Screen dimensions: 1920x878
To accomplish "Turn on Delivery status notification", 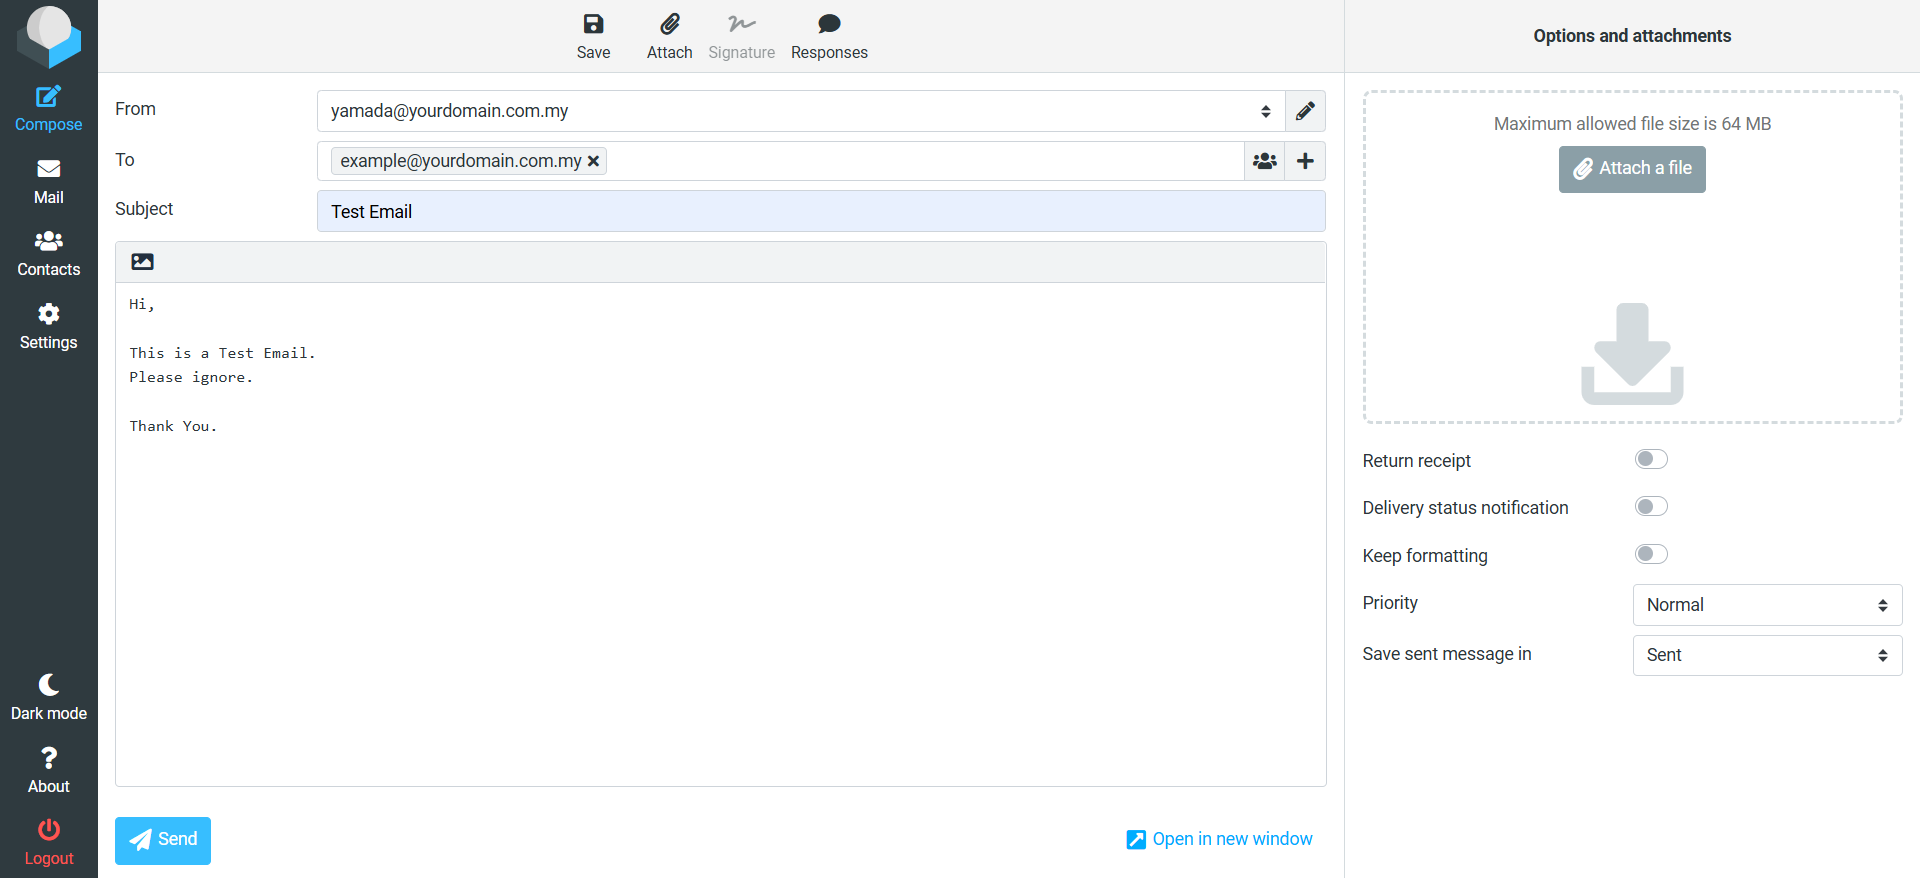I will pos(1651,507).
